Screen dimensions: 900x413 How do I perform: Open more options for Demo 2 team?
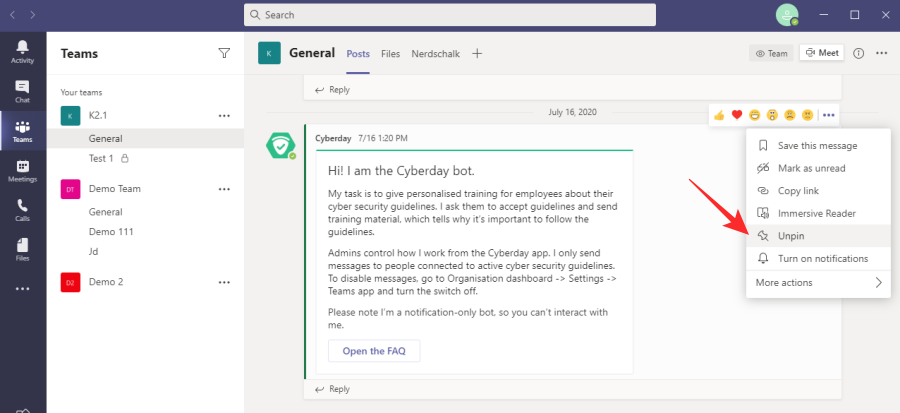[224, 282]
